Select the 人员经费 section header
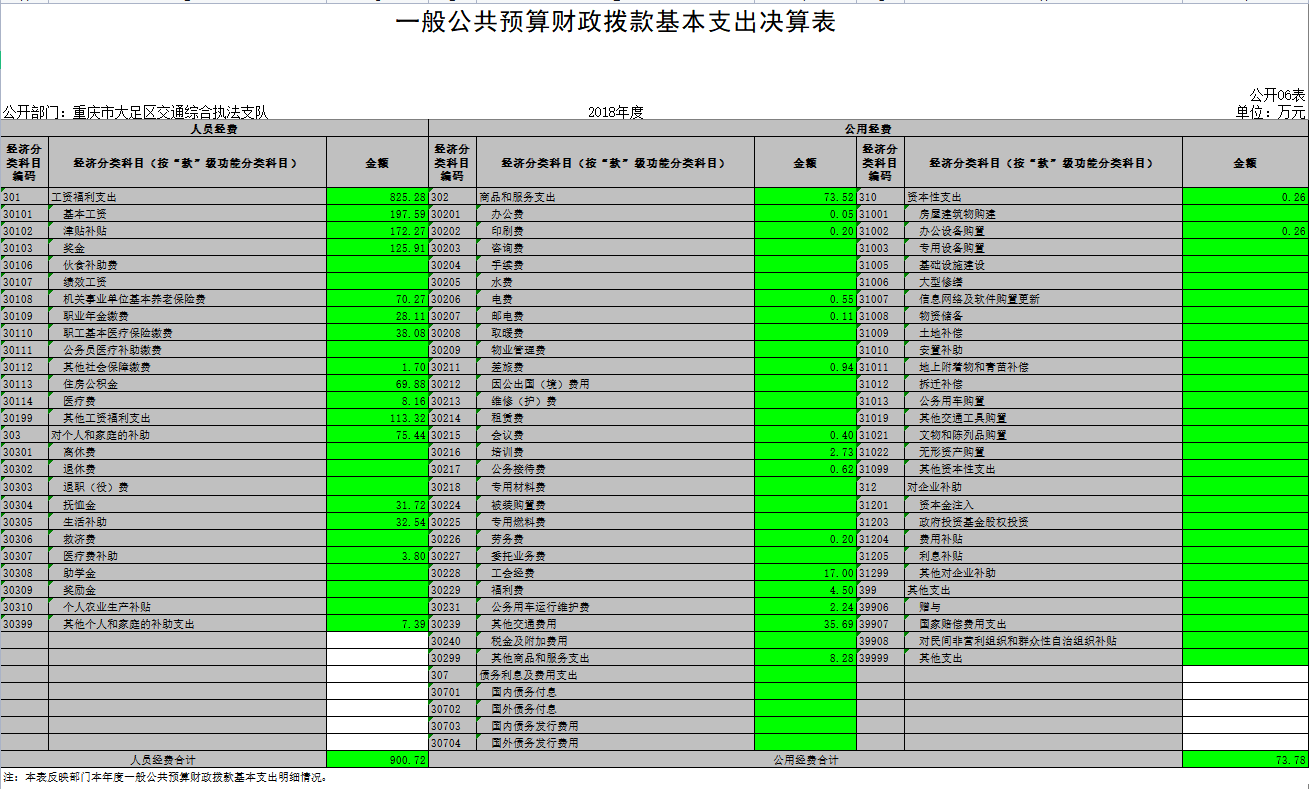The width and height of the screenshot is (1309, 789). 214,129
